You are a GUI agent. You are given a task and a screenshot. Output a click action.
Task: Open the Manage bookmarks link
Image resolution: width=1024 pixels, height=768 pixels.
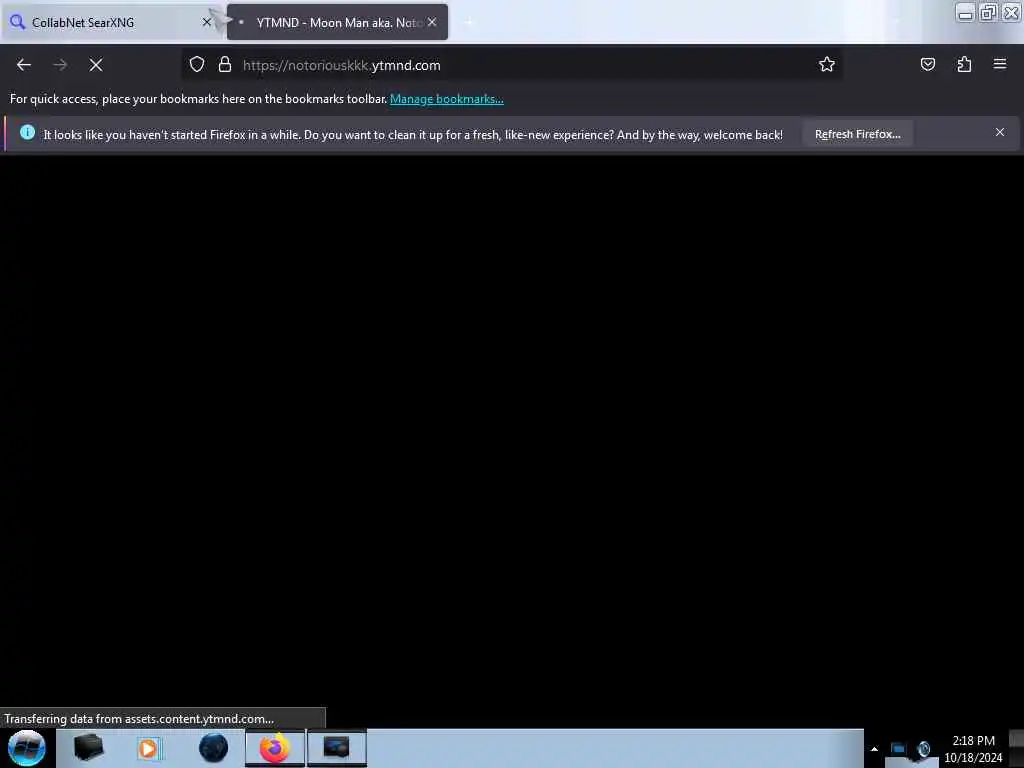coord(447,99)
